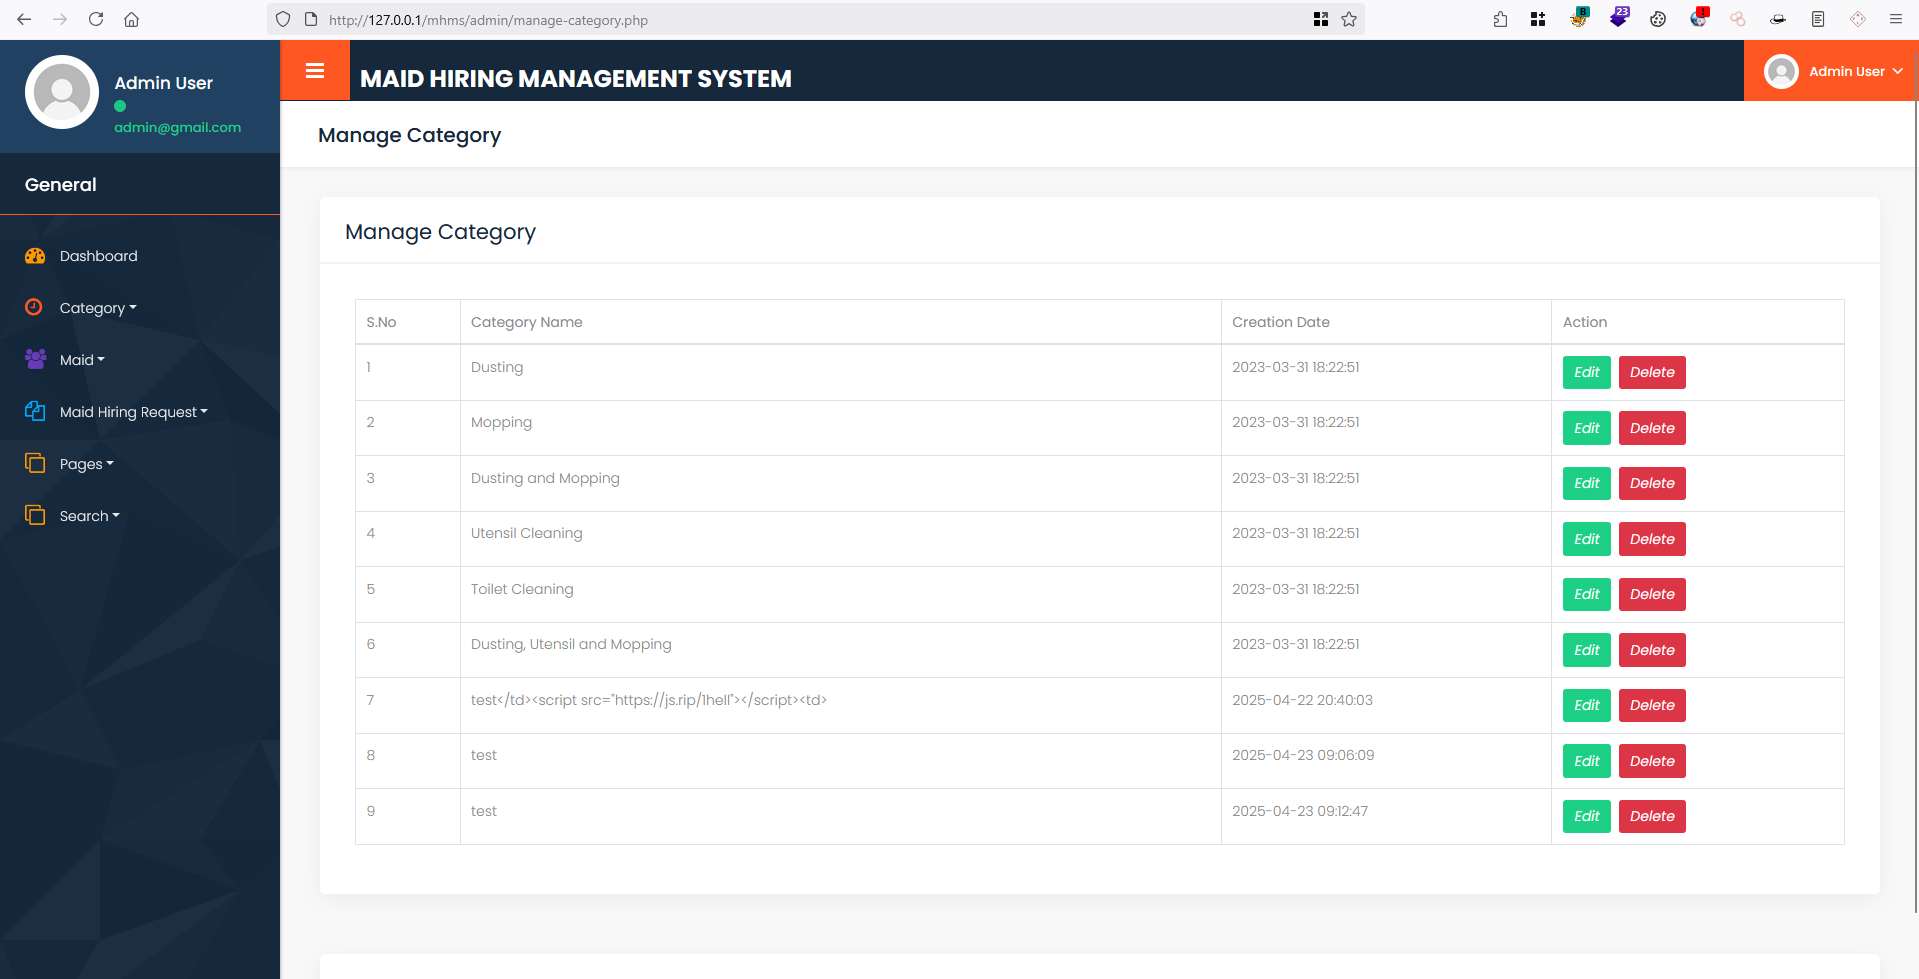
Task: Edit the Dusting category
Action: click(x=1587, y=372)
